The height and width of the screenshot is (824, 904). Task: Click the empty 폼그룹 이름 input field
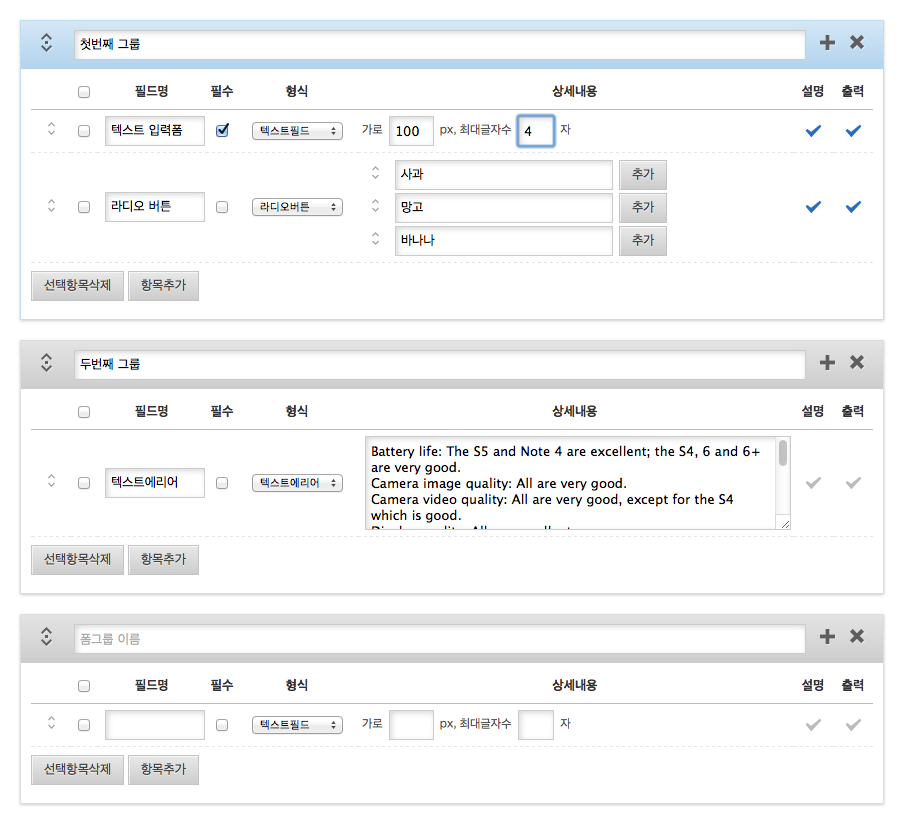tap(439, 638)
